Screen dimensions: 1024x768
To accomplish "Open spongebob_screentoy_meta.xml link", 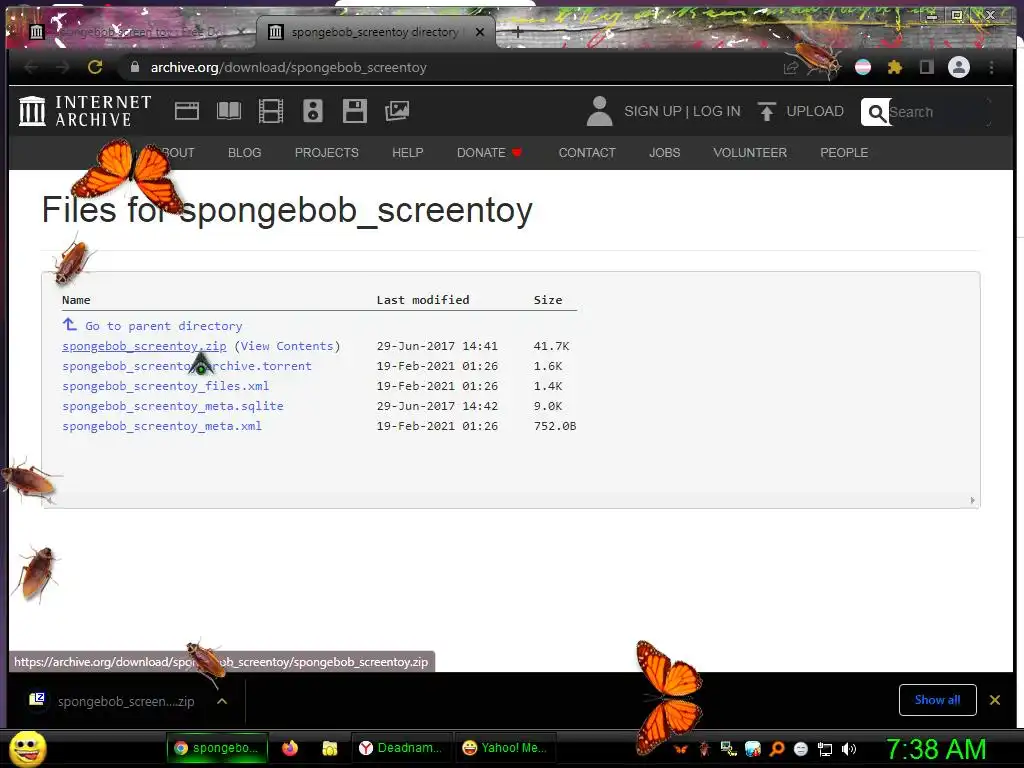I will pos(162,426).
